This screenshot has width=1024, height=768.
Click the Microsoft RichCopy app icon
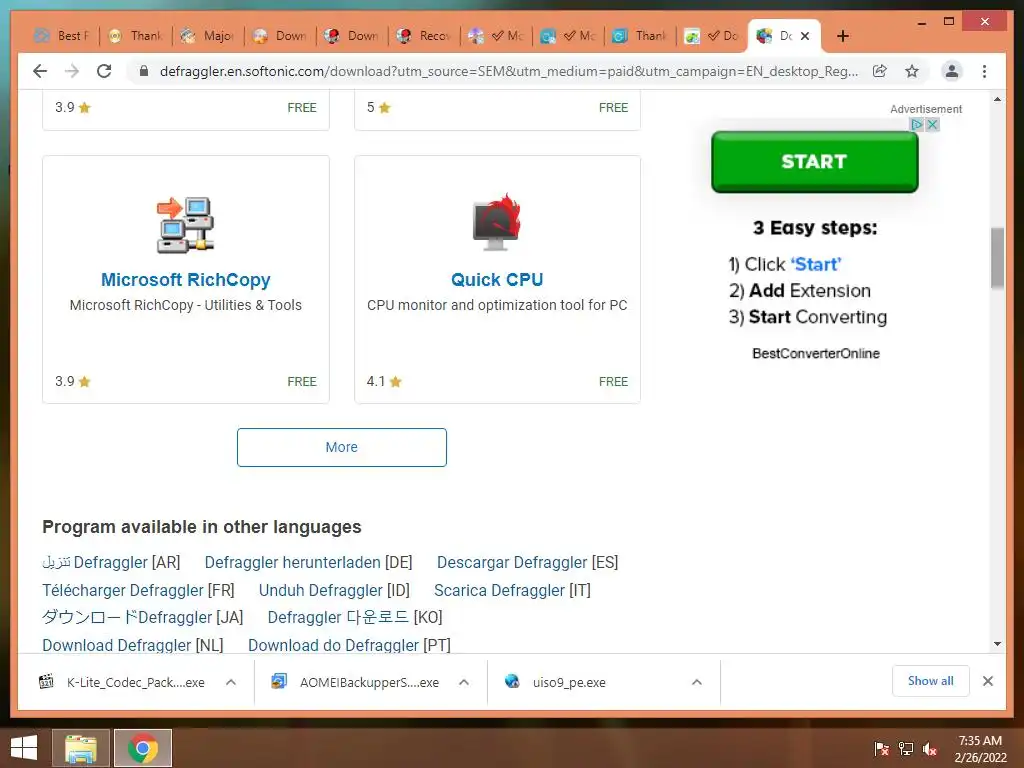tap(185, 224)
